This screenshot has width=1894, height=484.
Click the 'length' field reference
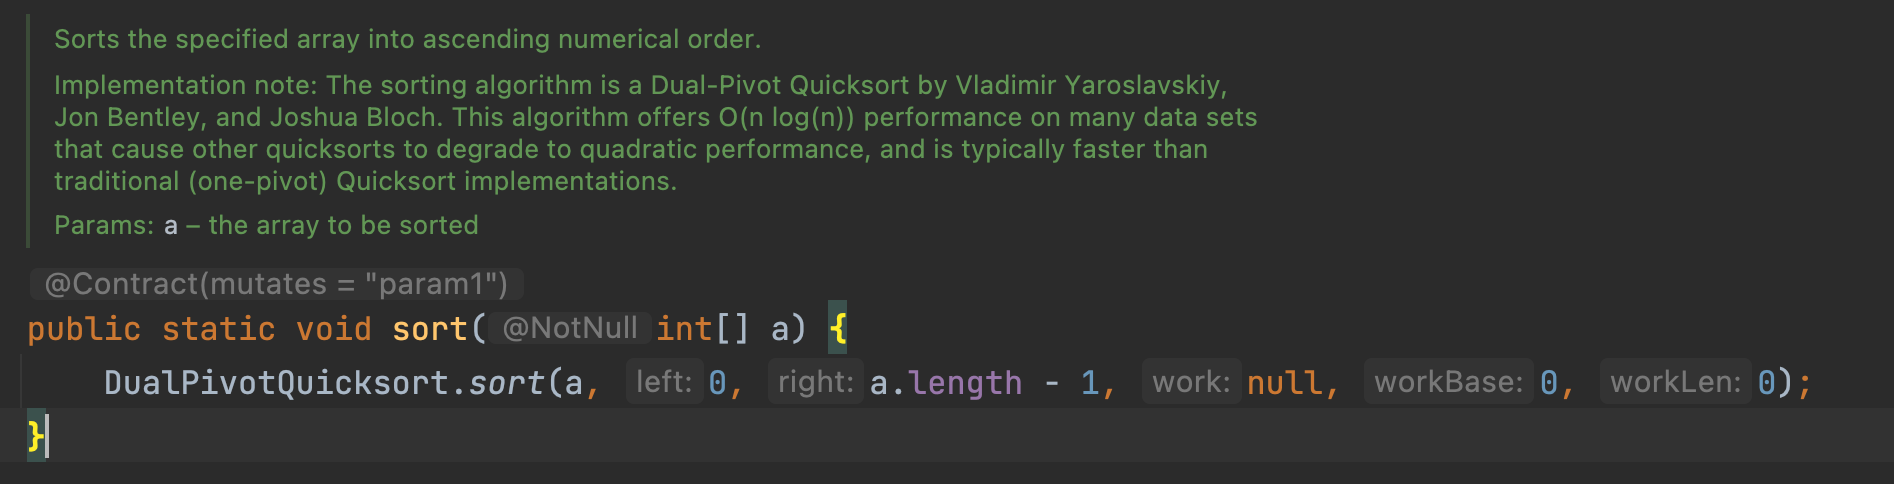(x=965, y=383)
